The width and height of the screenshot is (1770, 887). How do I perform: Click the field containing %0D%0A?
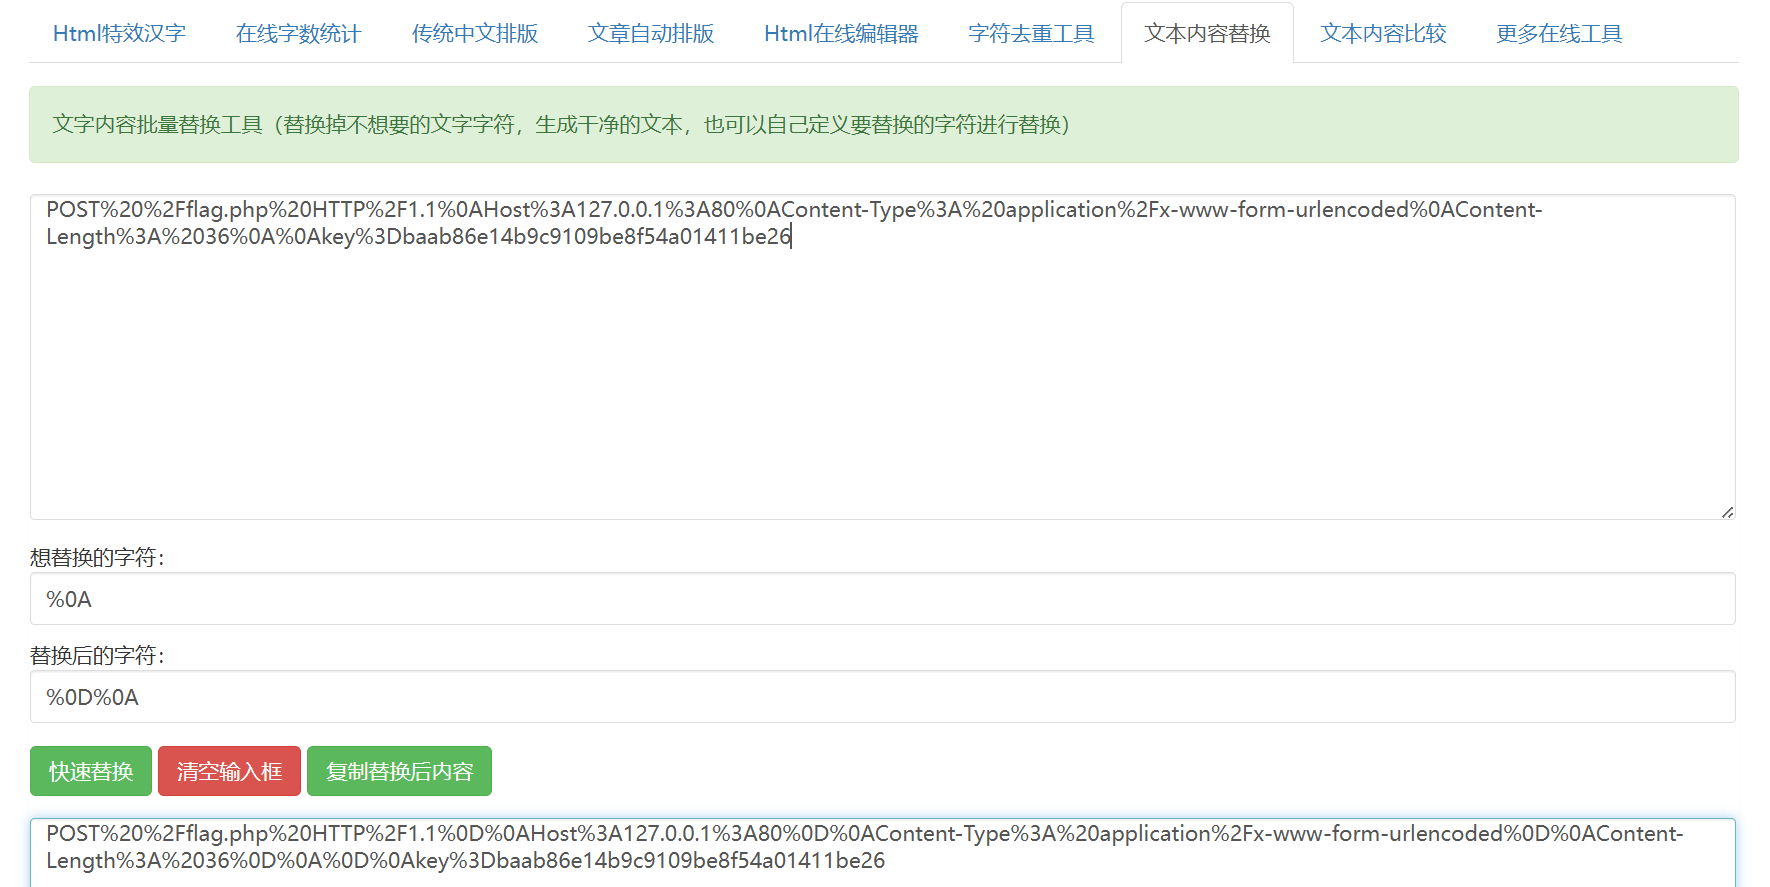pyautogui.click(x=880, y=697)
